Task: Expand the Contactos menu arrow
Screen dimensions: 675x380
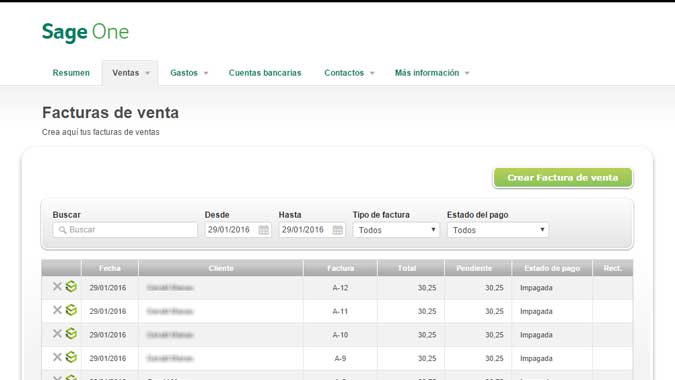Action: 372,73
